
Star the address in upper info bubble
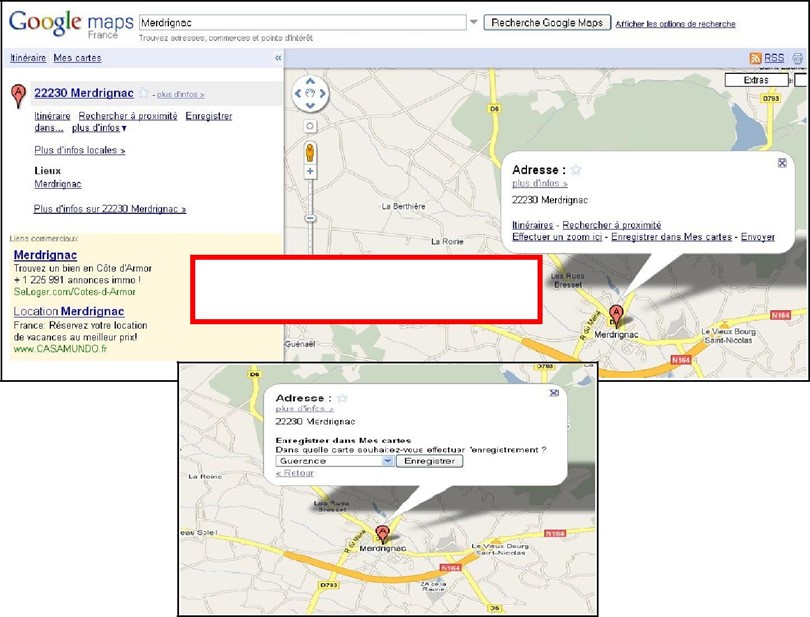576,169
